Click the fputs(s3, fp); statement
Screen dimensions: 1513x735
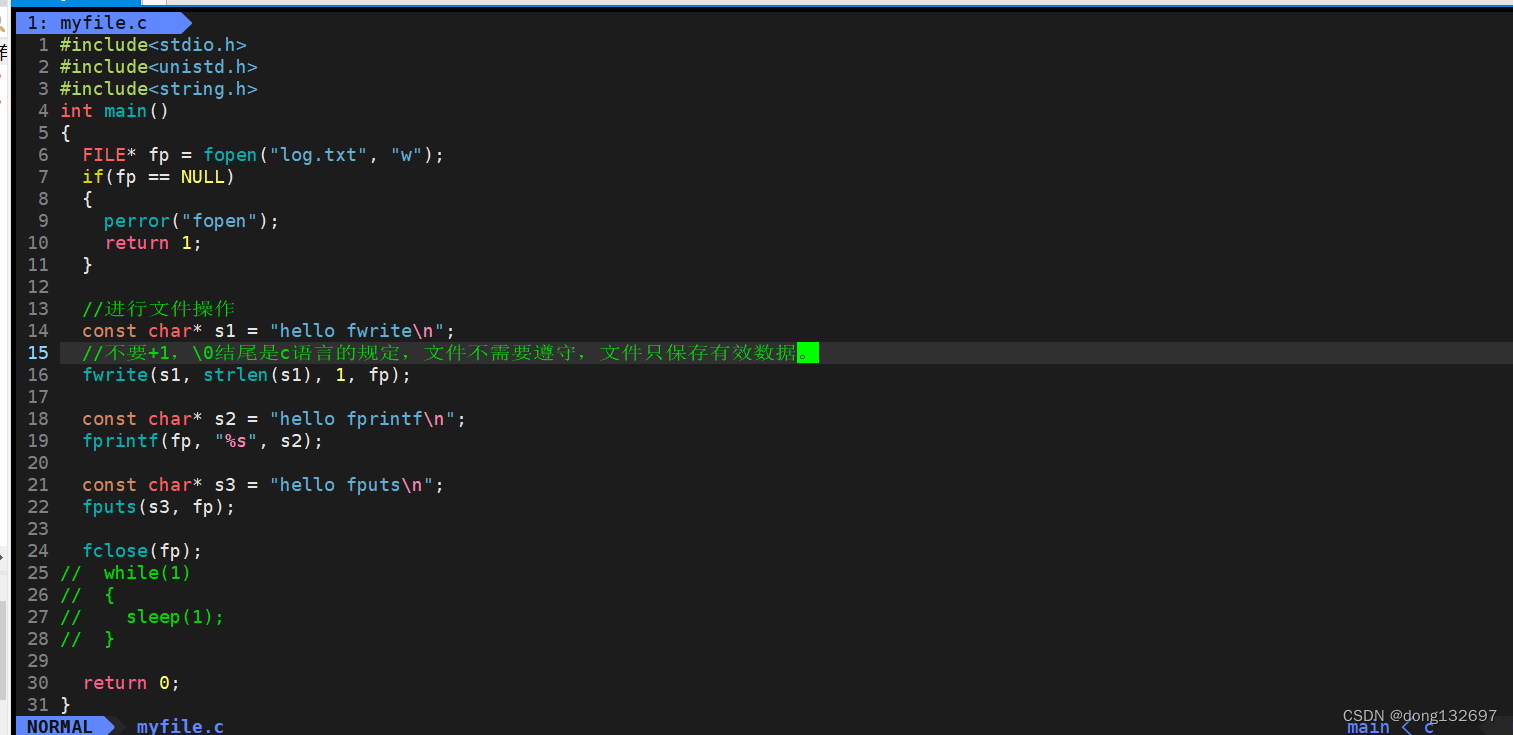[159, 507]
